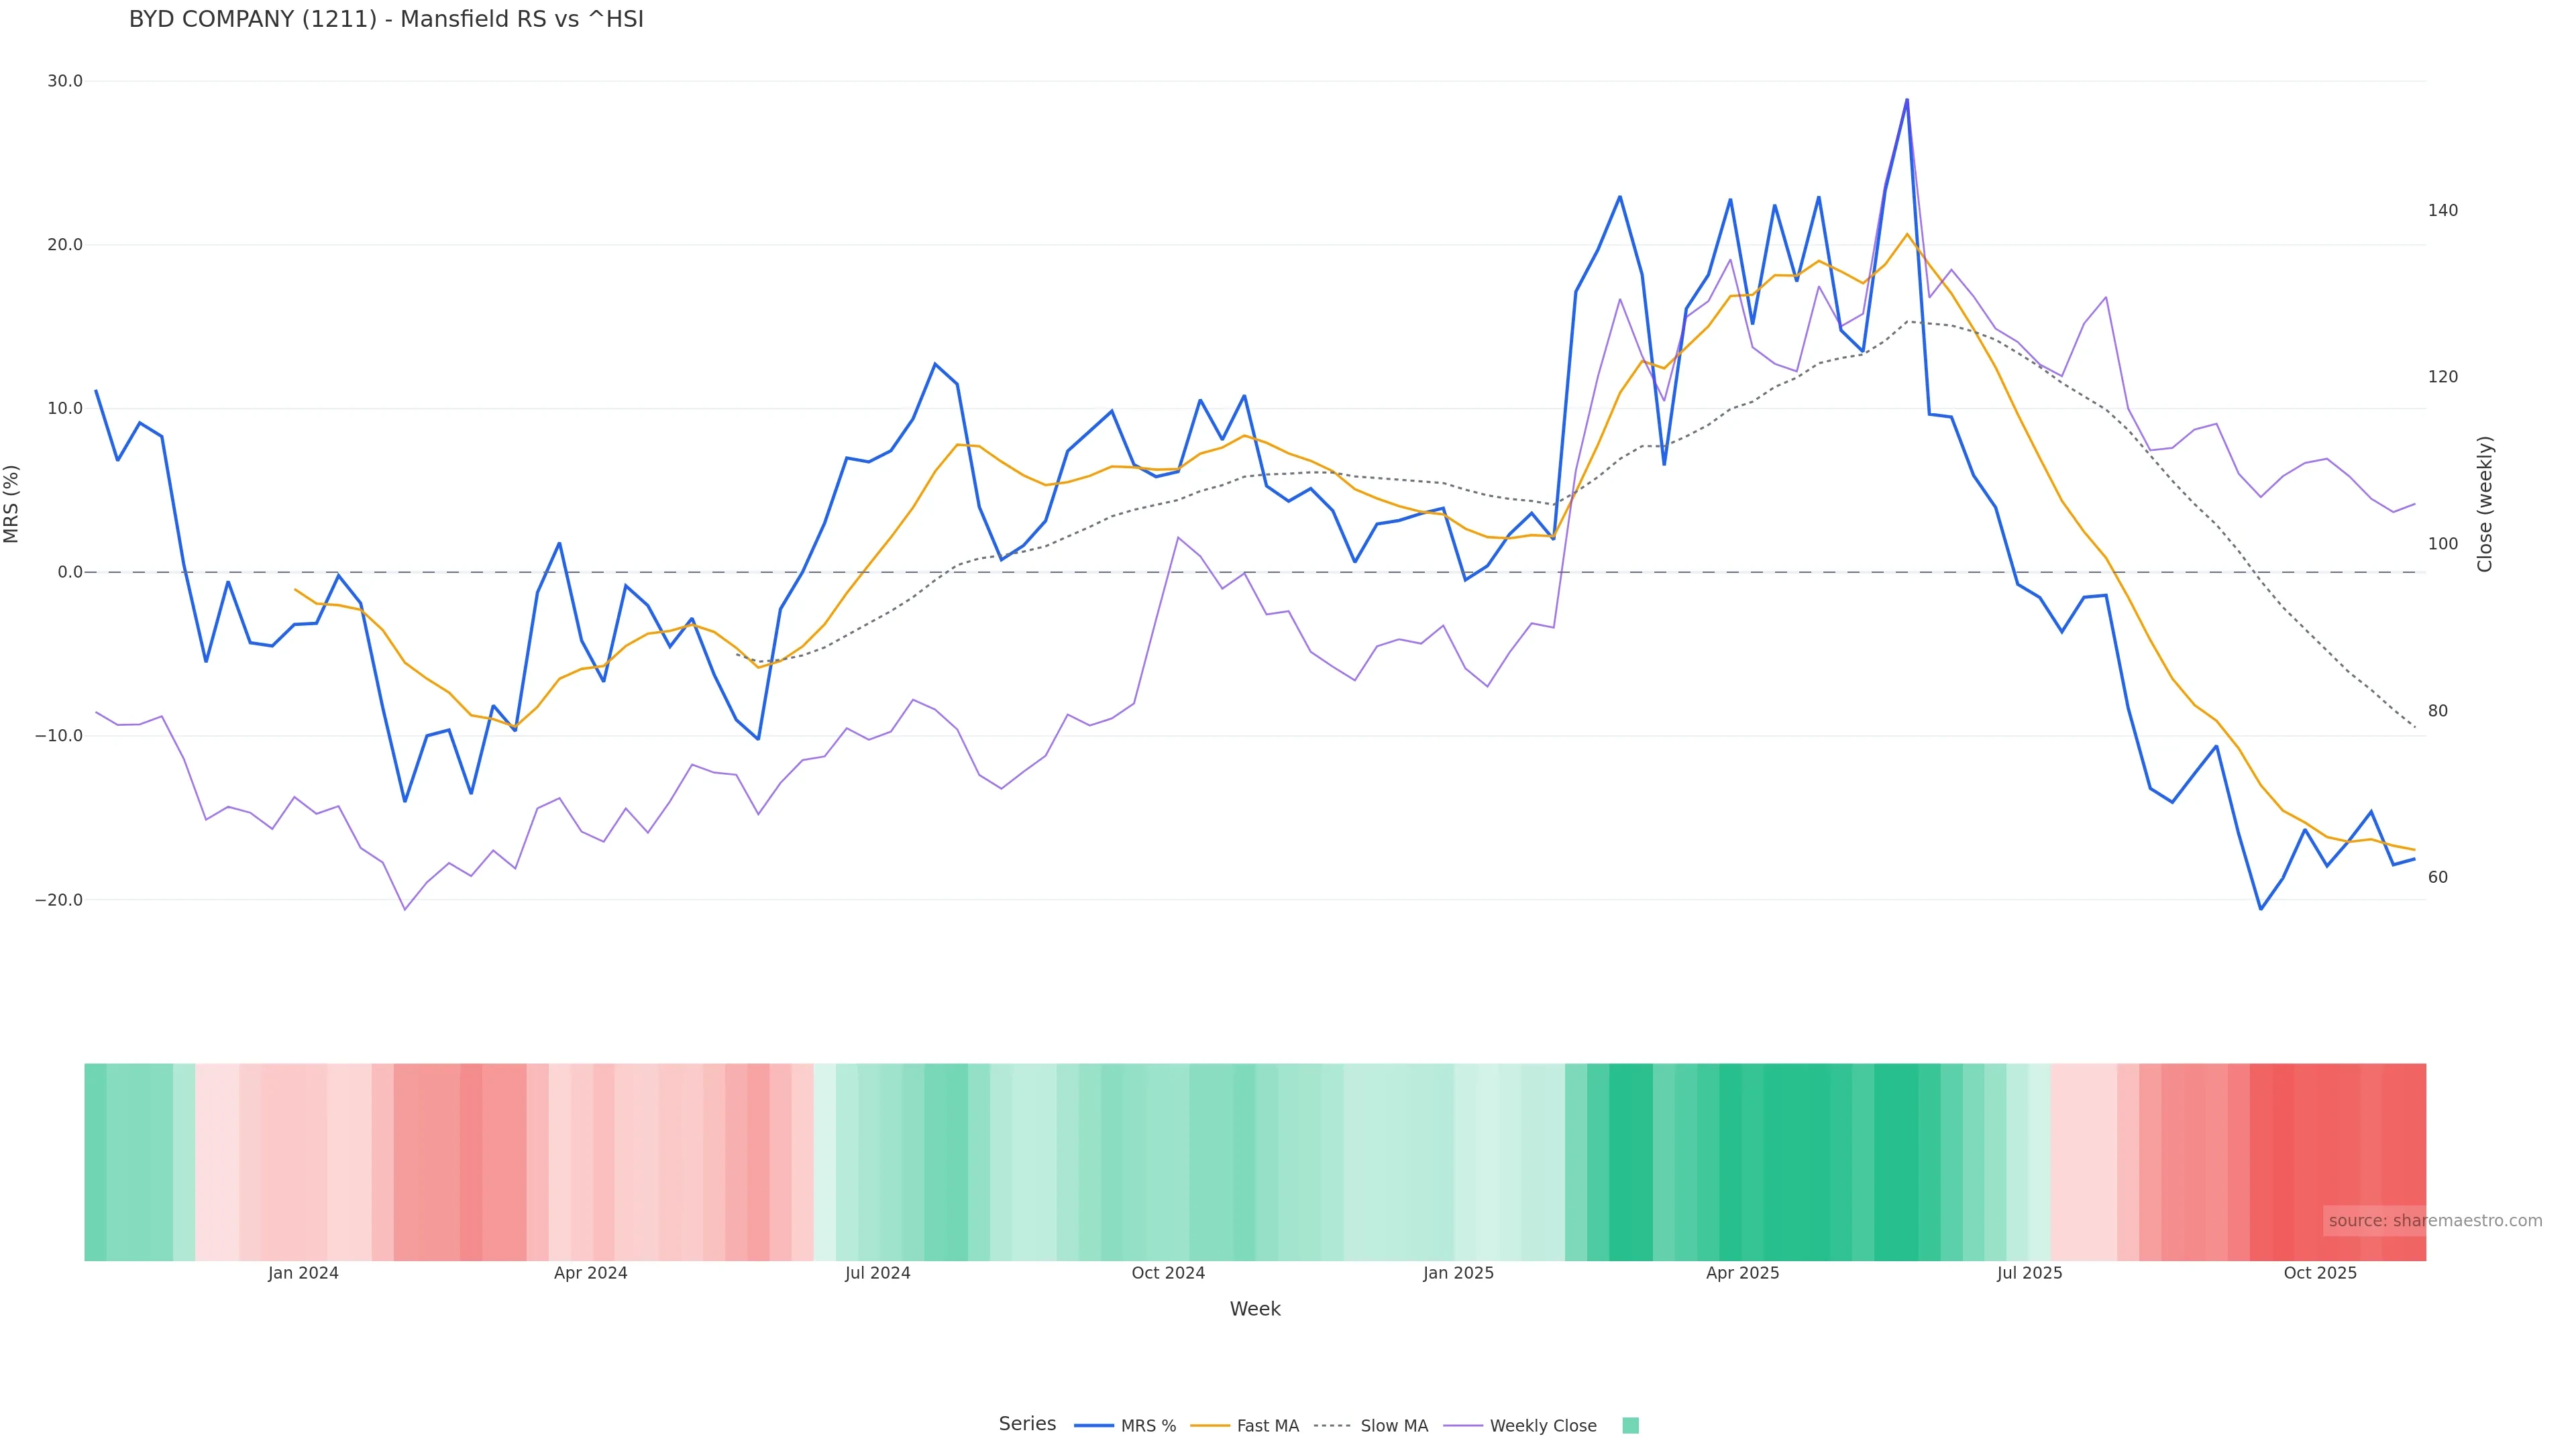Click the 30.0 tick on MRS axis

click(x=65, y=81)
